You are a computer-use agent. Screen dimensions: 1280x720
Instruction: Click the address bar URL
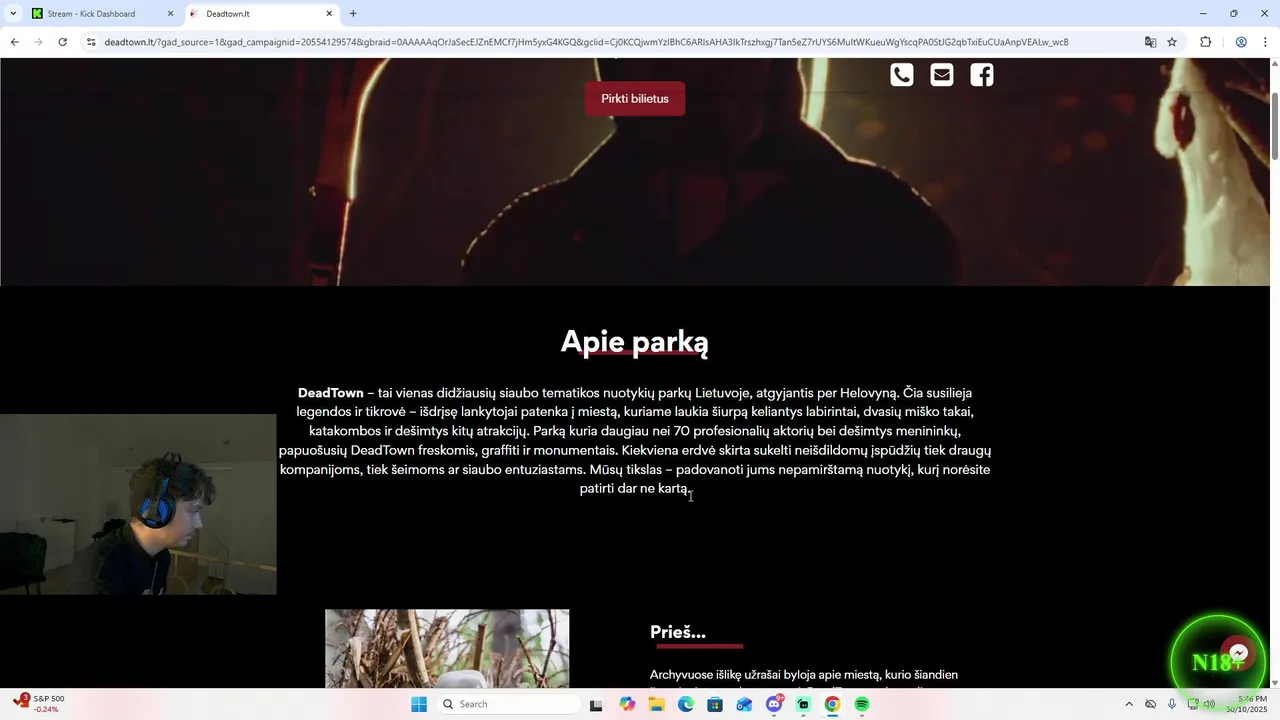(x=586, y=42)
